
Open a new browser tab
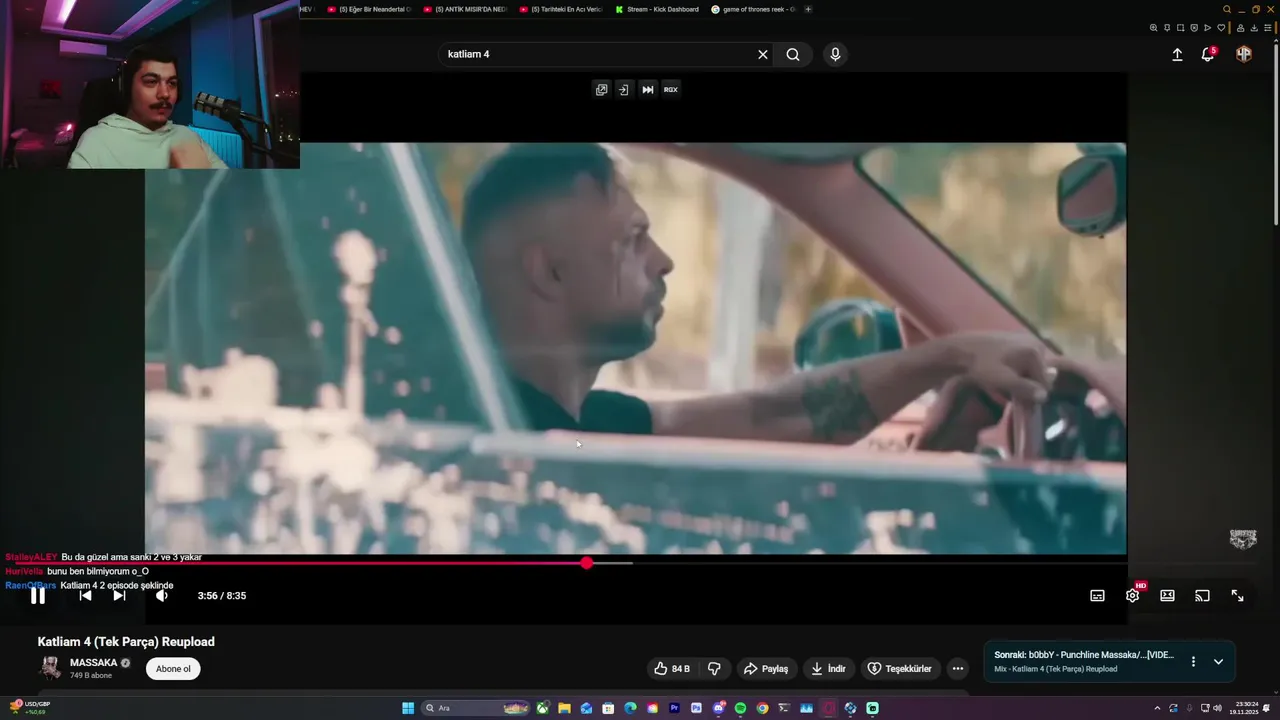click(808, 9)
